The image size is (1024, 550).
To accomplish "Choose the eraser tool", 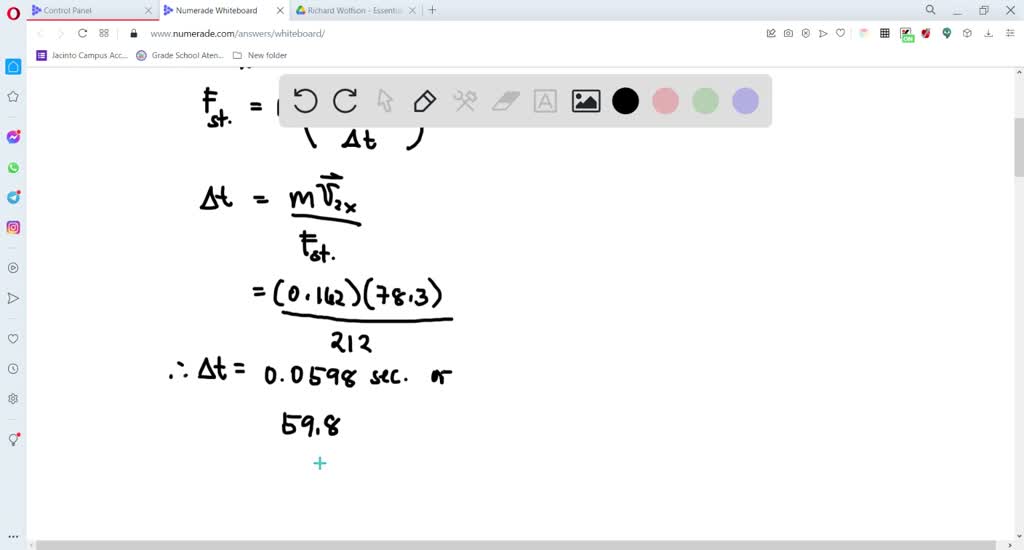I will [x=508, y=101].
